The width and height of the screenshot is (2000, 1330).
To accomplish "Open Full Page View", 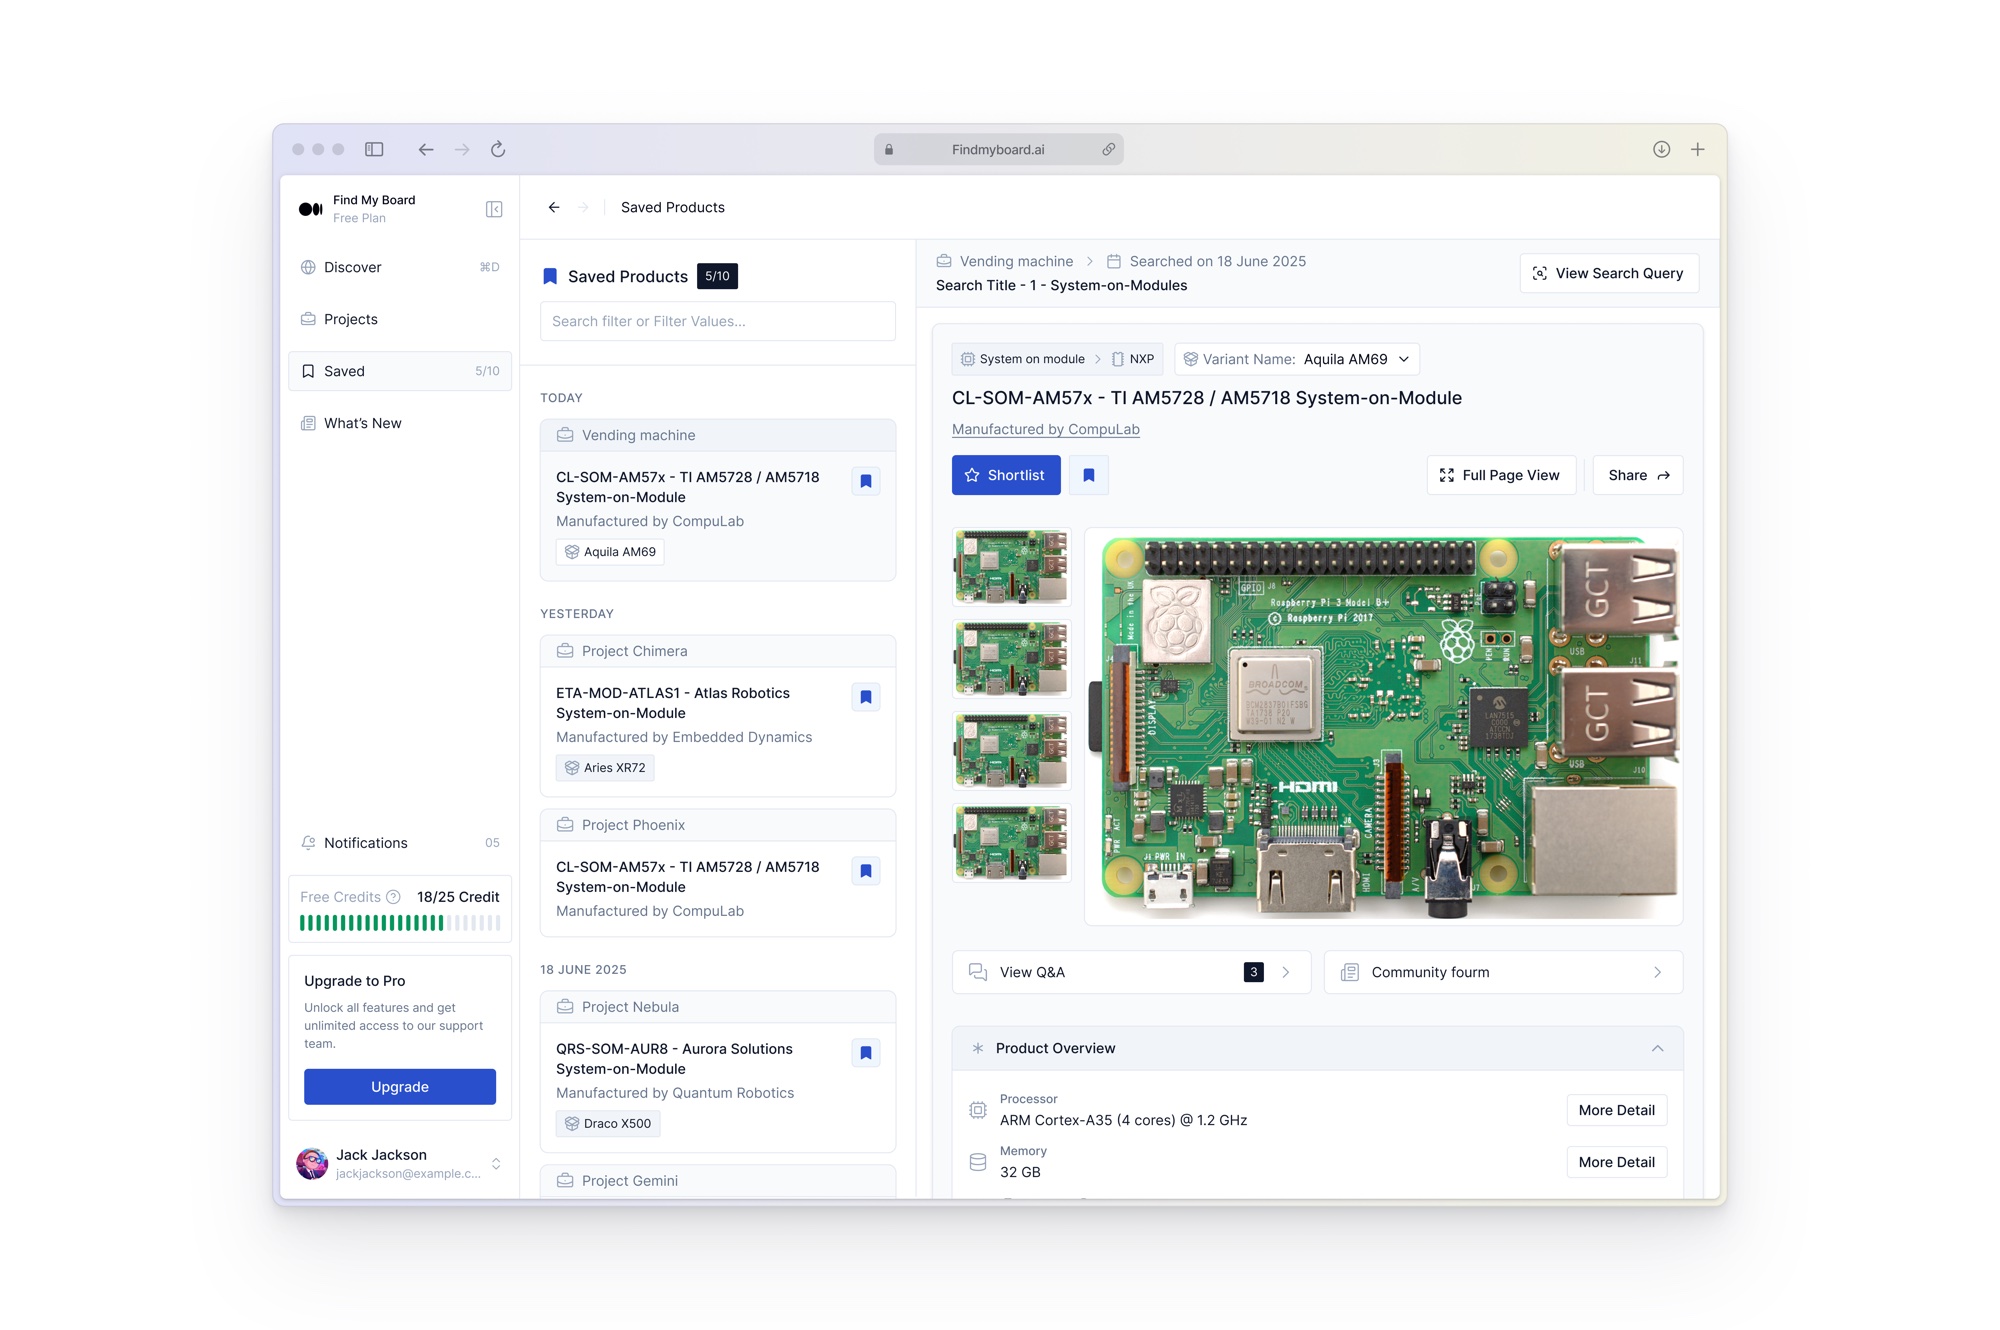I will [x=1501, y=475].
